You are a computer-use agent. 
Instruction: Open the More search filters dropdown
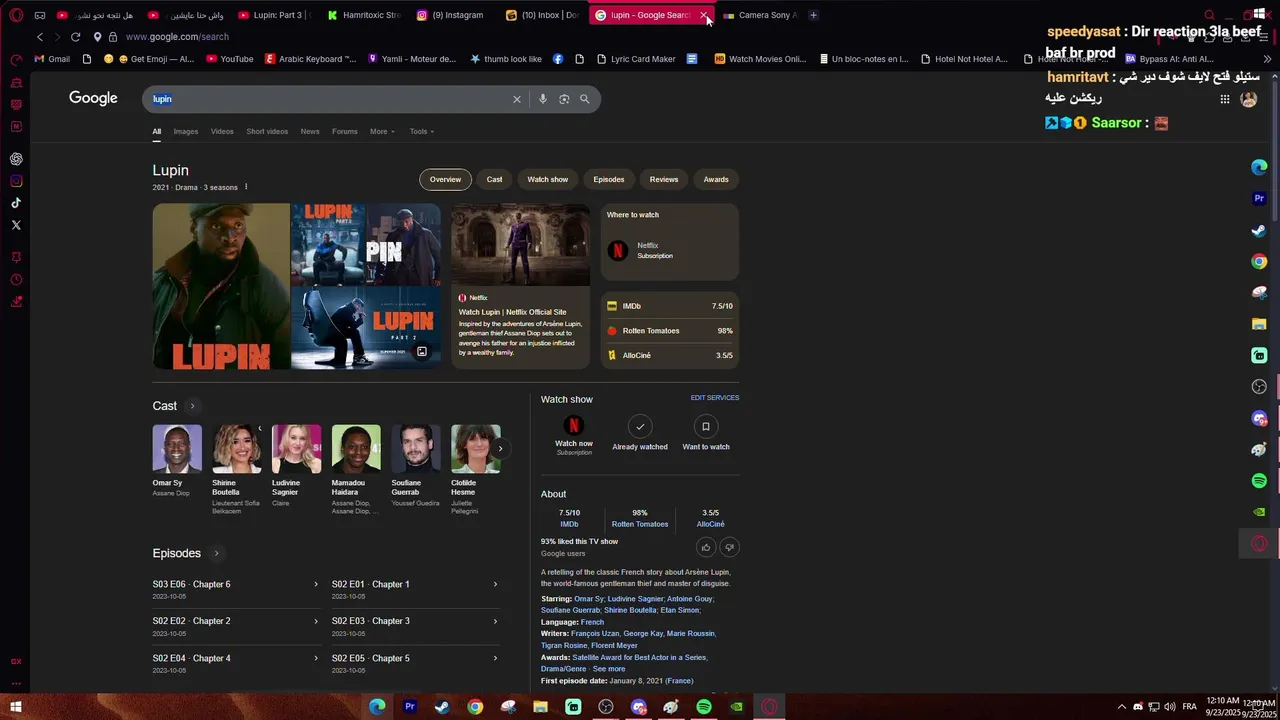(x=382, y=131)
